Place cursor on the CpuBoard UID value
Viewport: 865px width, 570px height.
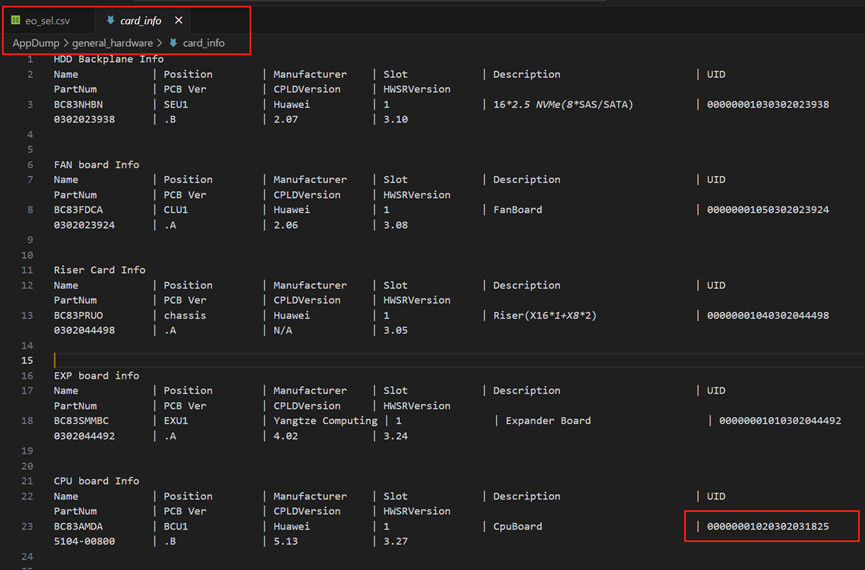[x=767, y=526]
